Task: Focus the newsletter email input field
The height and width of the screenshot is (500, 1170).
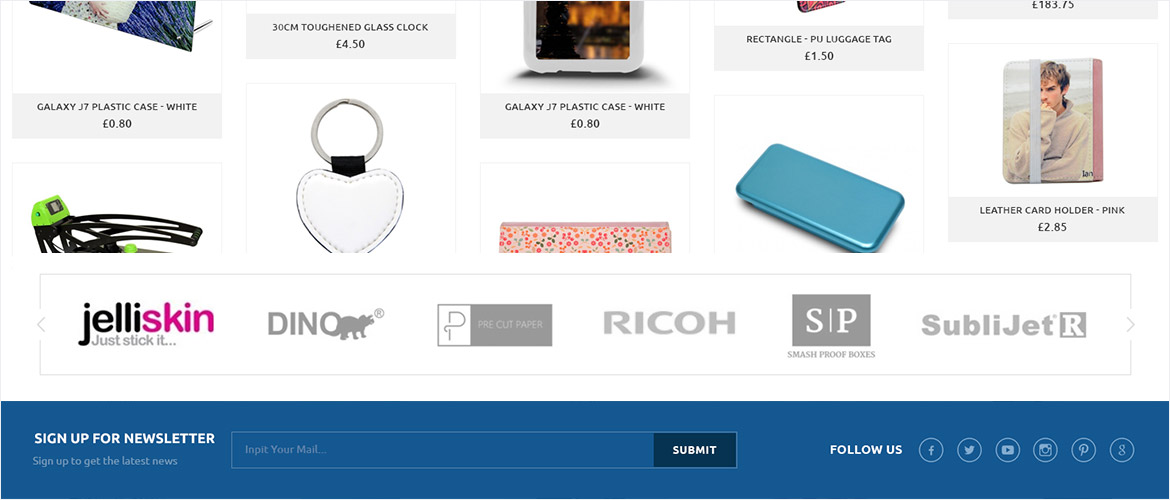Action: coord(442,450)
